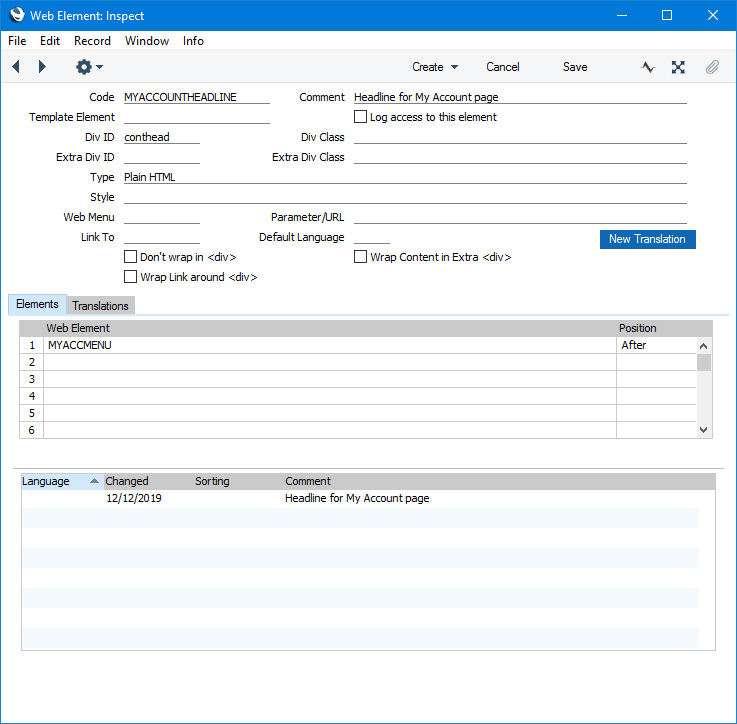
Task: Click the activity history icon
Action: (648, 67)
